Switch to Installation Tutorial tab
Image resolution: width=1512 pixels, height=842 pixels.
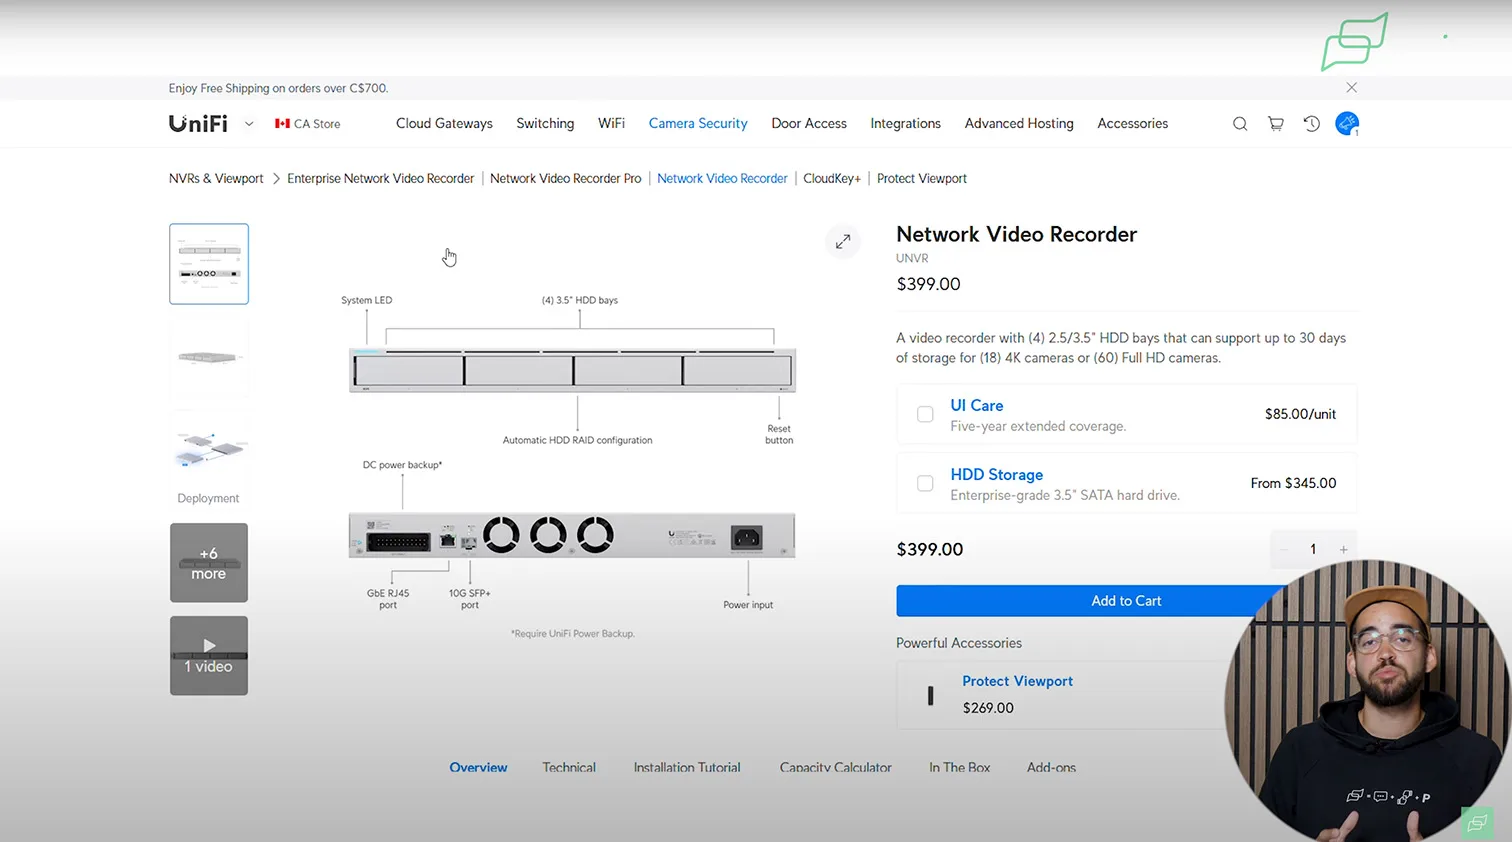click(687, 768)
